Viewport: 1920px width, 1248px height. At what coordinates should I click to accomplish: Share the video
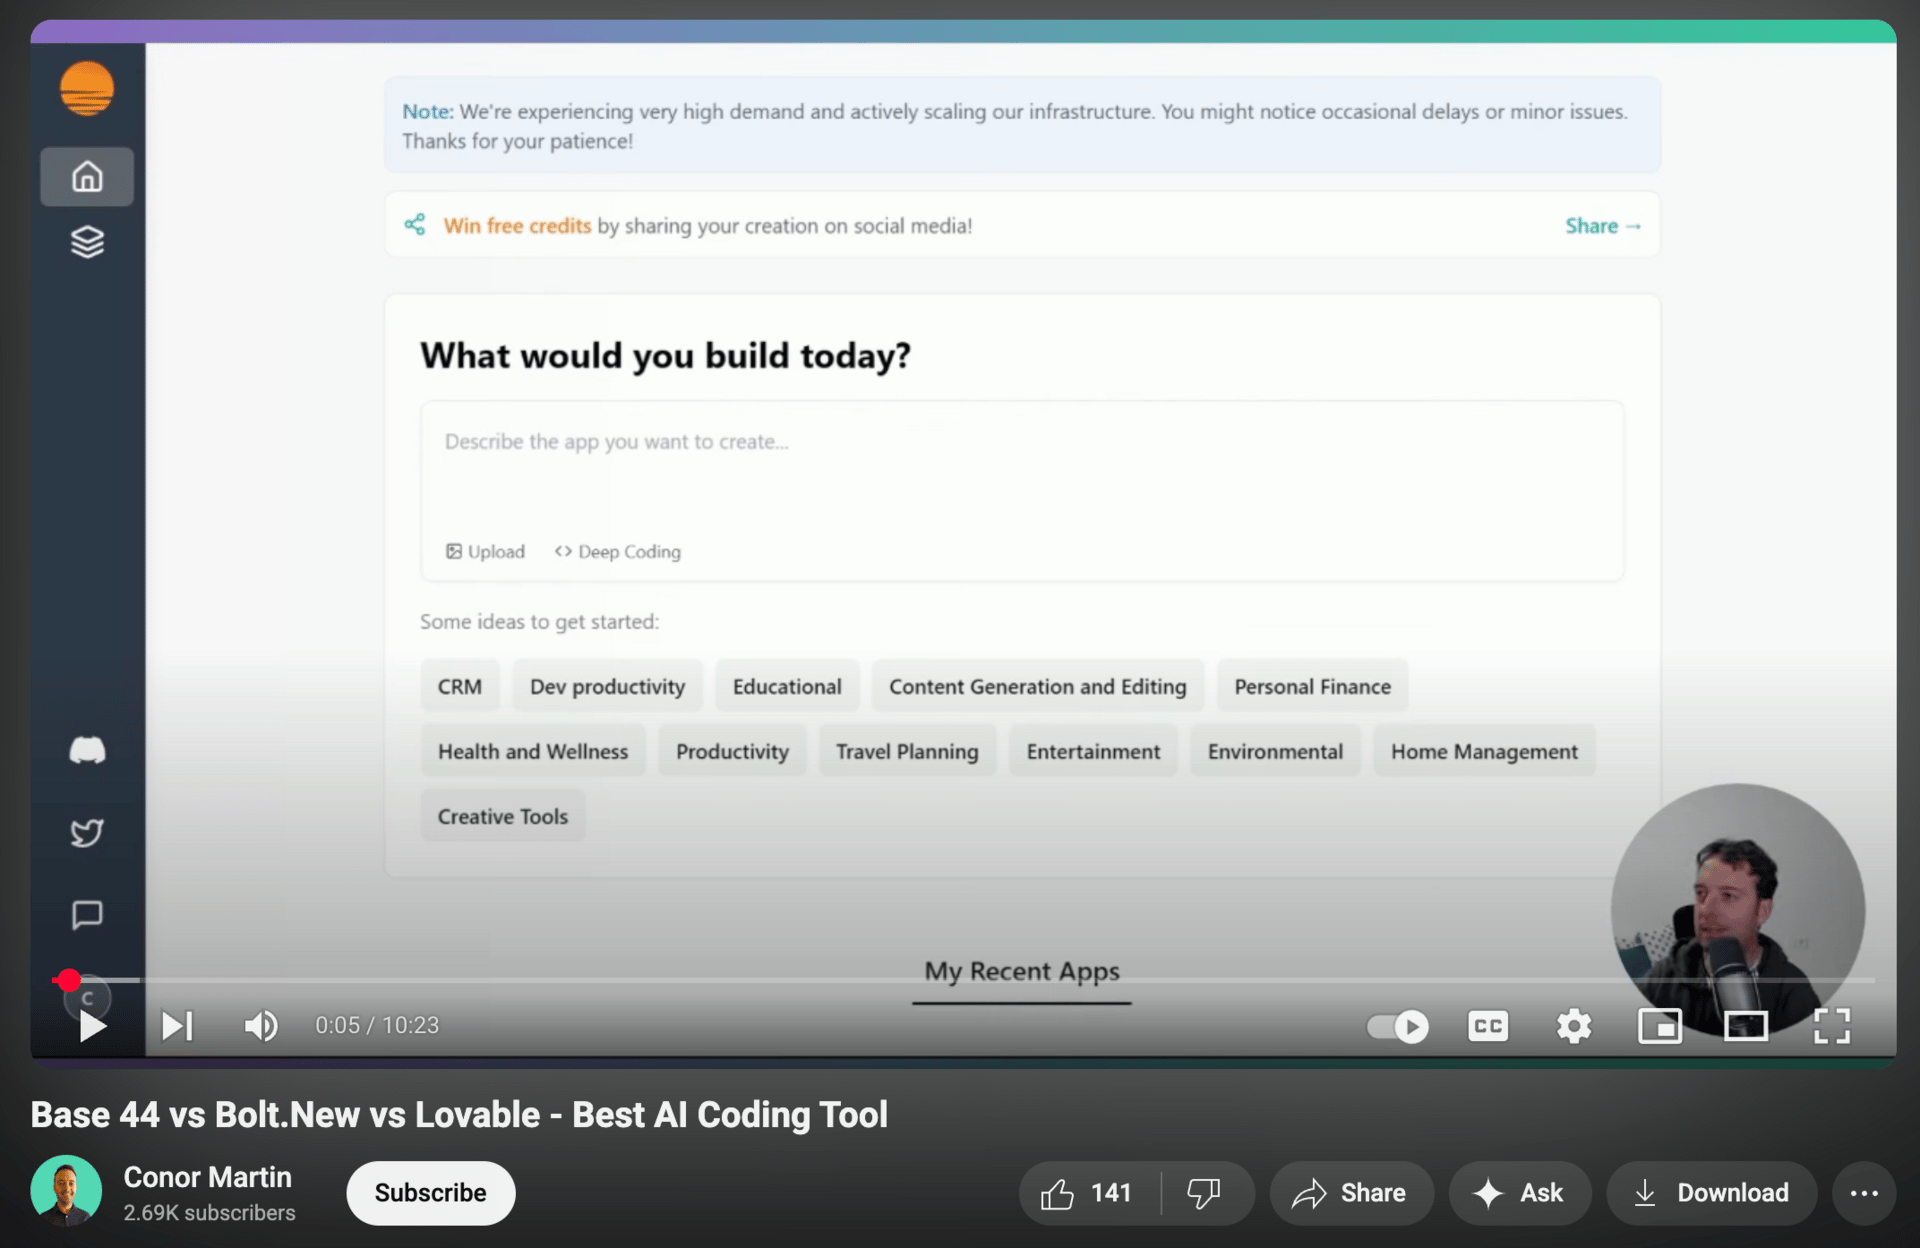tap(1350, 1193)
